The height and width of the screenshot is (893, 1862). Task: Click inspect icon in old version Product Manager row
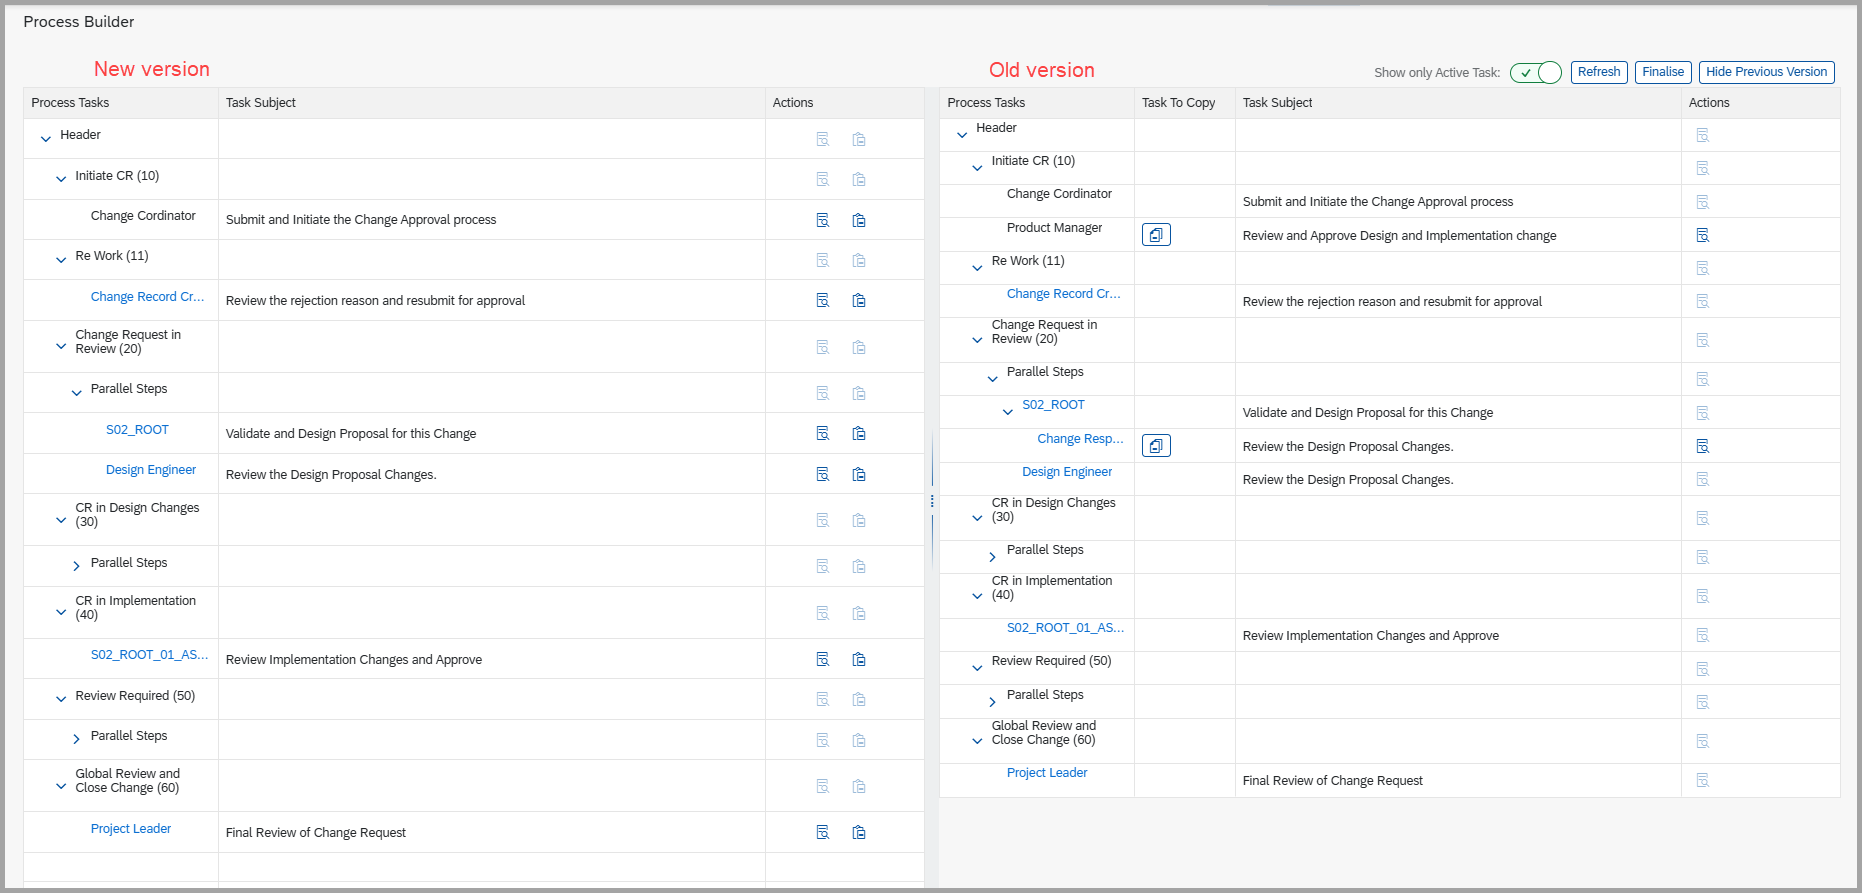[x=1702, y=235]
